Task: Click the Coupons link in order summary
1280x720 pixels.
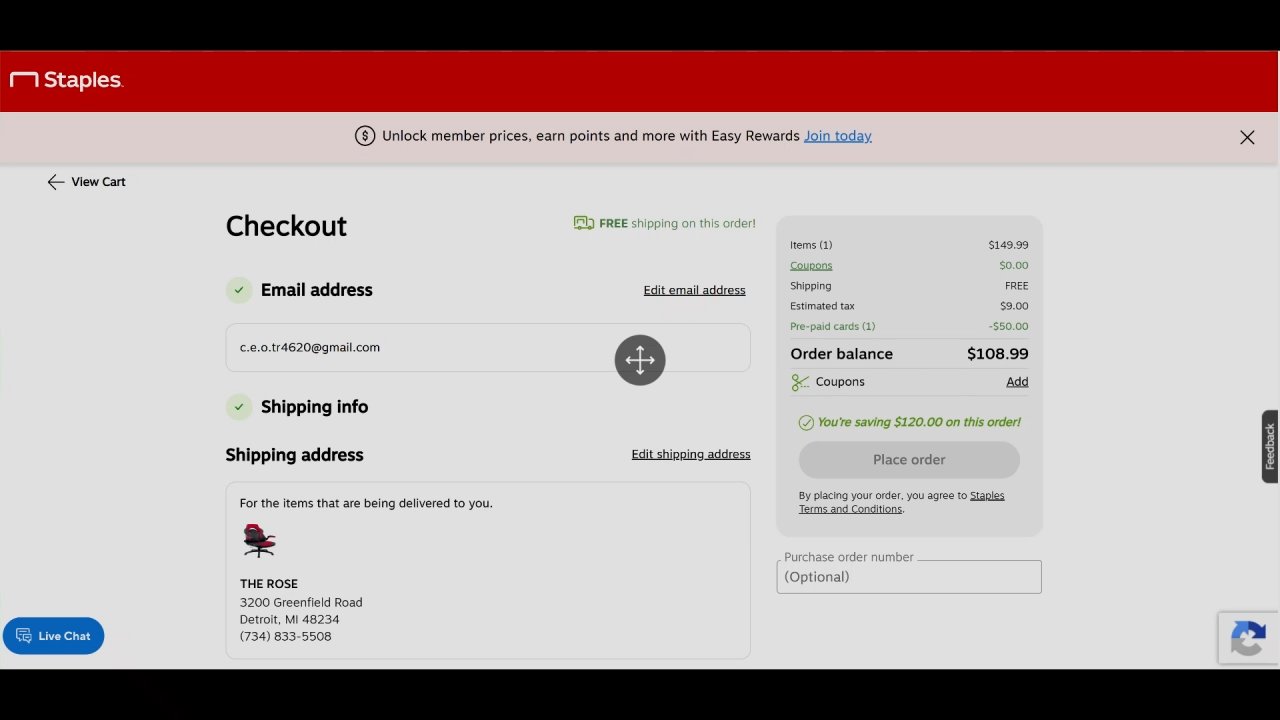Action: click(811, 266)
